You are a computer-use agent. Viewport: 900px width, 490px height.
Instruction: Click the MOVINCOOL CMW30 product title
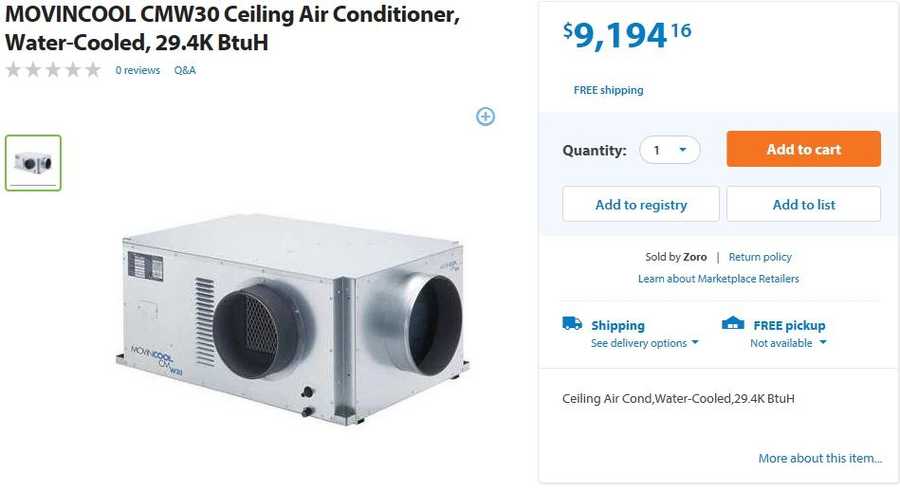232,30
